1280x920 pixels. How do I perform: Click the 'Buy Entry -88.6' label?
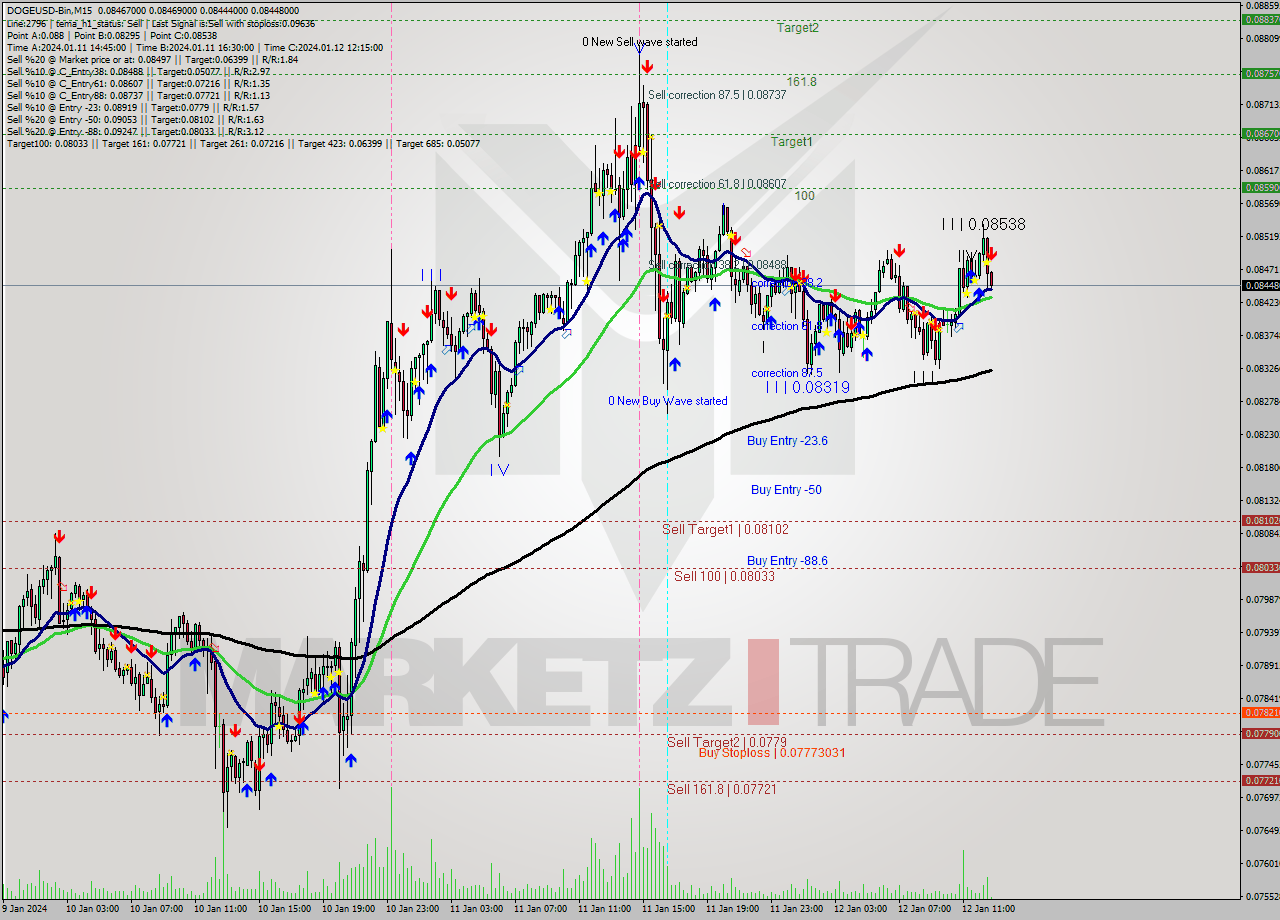pyautogui.click(x=787, y=561)
